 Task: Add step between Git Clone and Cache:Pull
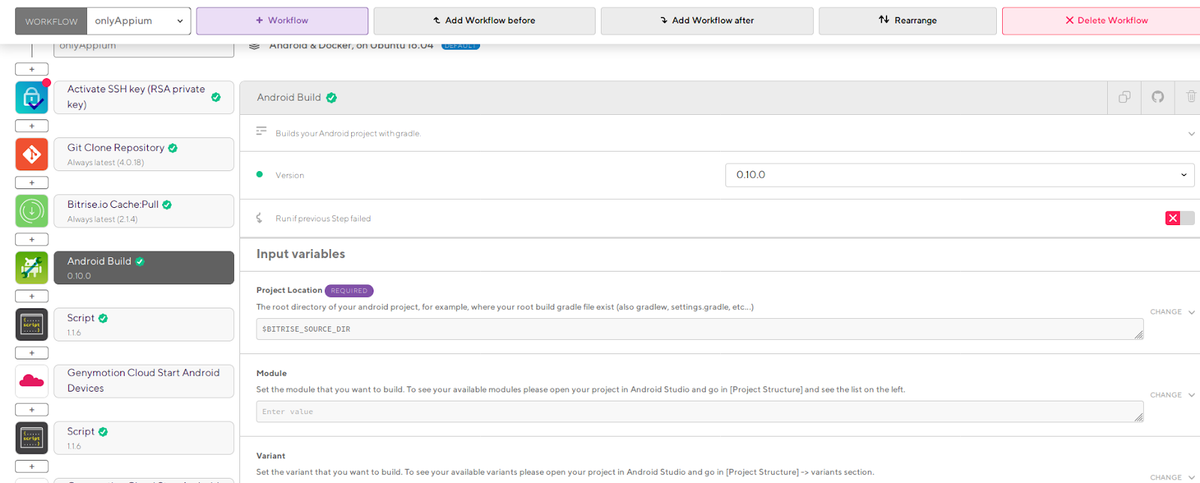click(31, 183)
